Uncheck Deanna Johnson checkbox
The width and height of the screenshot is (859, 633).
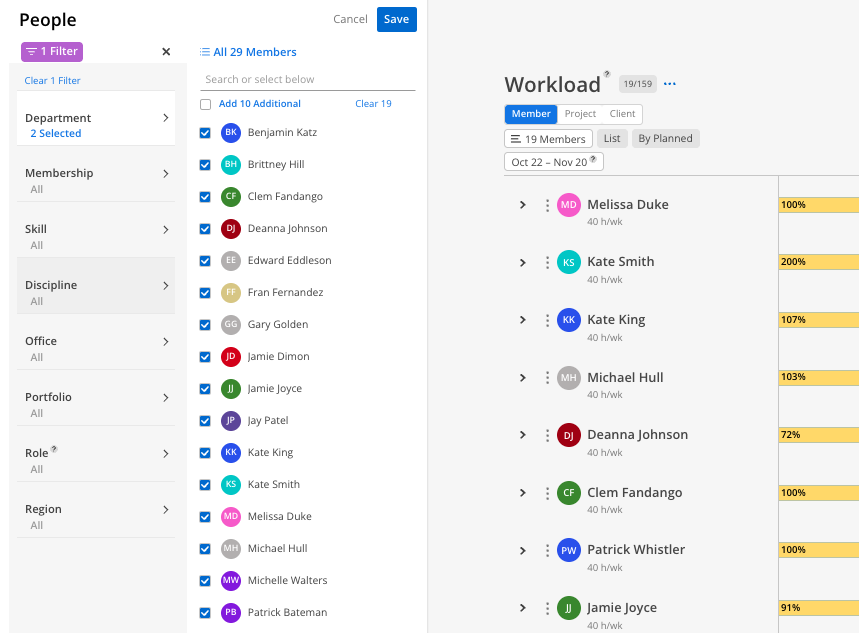pos(205,229)
